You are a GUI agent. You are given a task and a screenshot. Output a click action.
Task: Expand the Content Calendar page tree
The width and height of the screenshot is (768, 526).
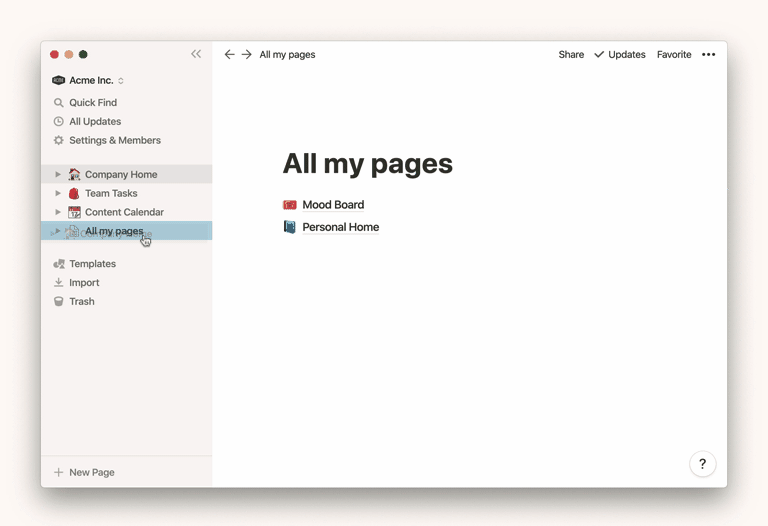(58, 212)
